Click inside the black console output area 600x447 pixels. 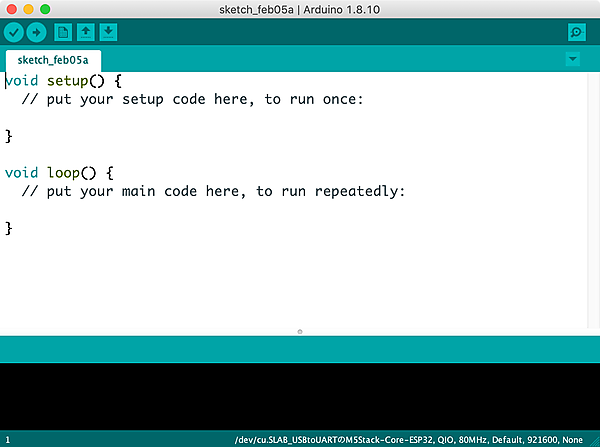click(x=300, y=395)
